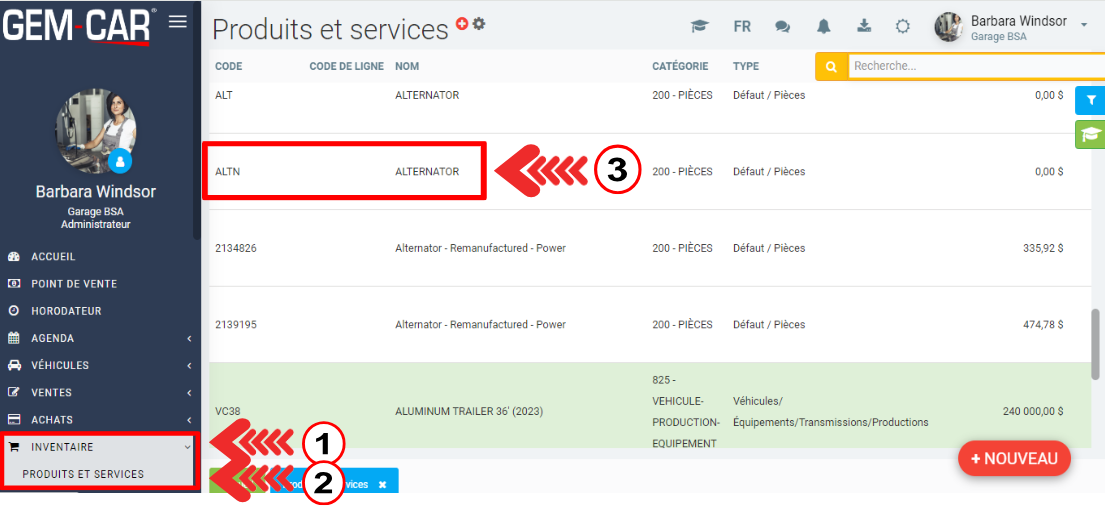The height and width of the screenshot is (506, 1105).
Task: Click the download icon in header
Action: coord(864,27)
